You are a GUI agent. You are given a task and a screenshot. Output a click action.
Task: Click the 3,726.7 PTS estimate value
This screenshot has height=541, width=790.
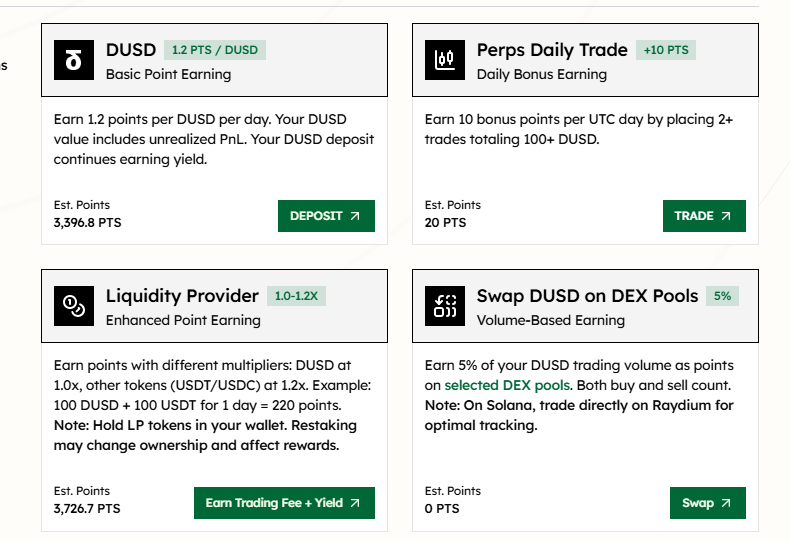(87, 509)
